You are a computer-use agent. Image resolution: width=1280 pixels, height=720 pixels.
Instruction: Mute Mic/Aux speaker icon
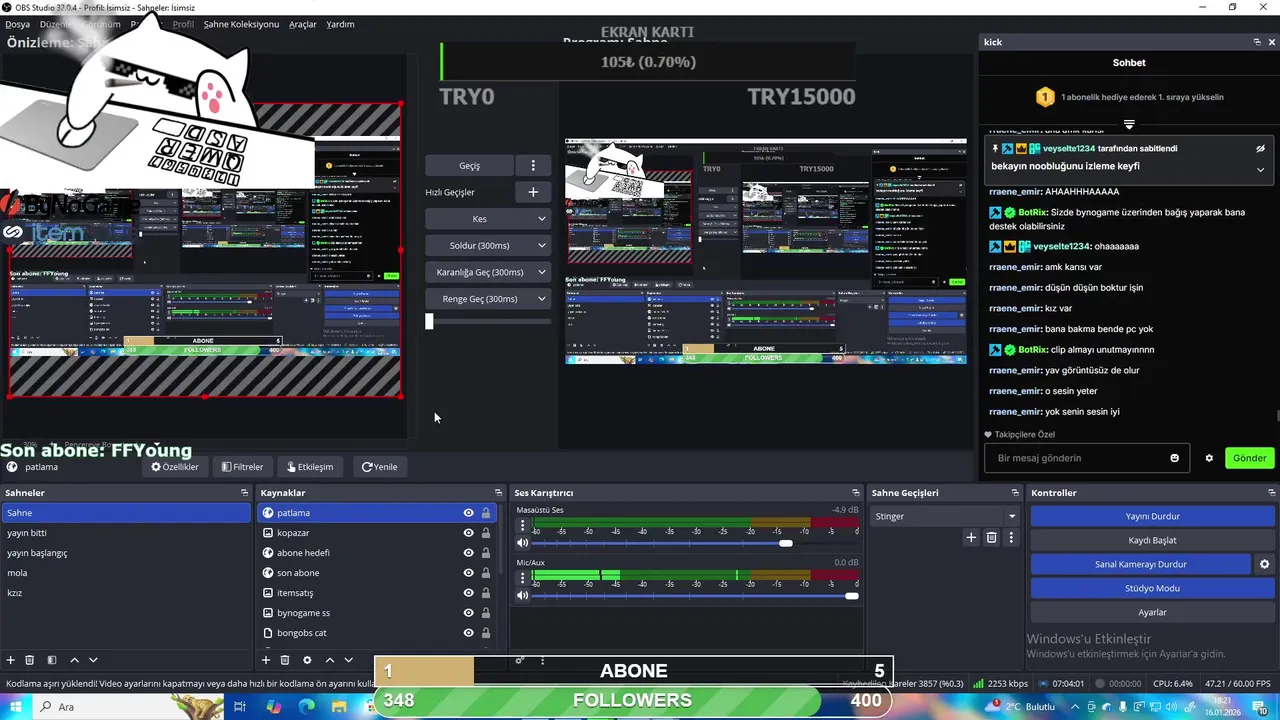tap(522, 596)
